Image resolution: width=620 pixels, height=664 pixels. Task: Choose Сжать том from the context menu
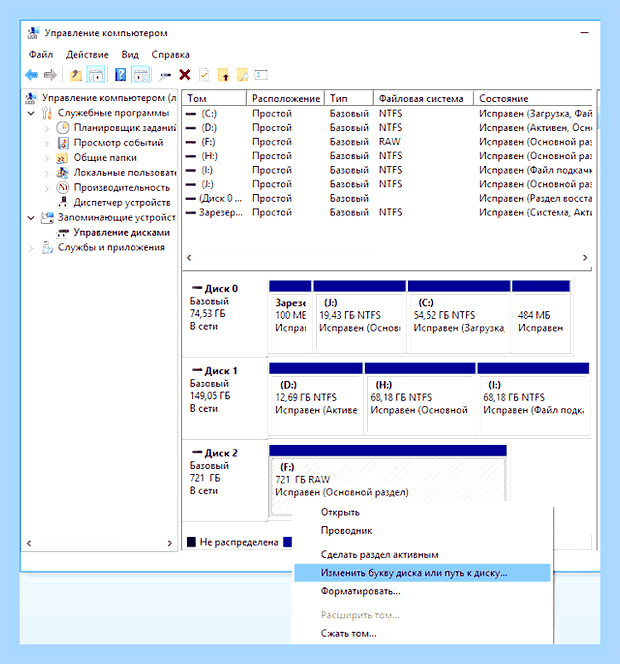point(422,634)
